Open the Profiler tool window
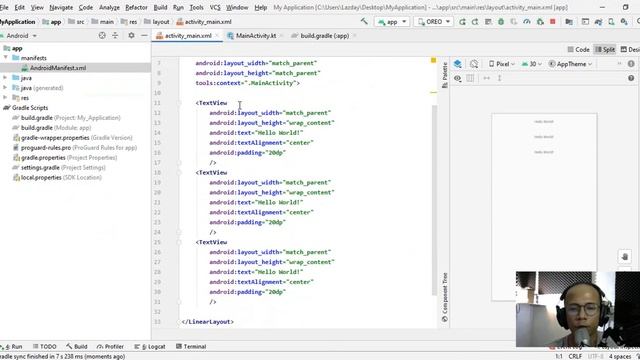640x360 pixels. tap(110, 346)
